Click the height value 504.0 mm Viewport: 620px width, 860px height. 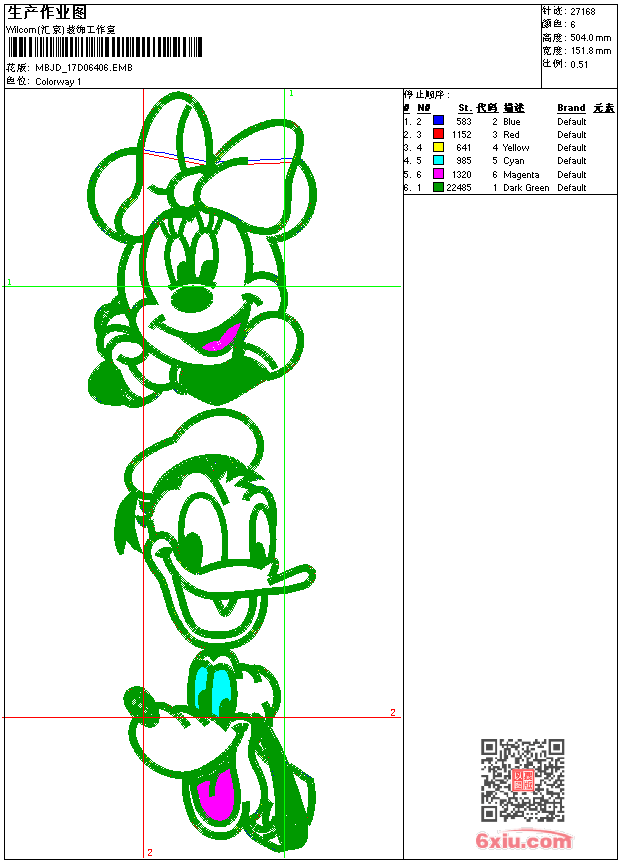590,38
